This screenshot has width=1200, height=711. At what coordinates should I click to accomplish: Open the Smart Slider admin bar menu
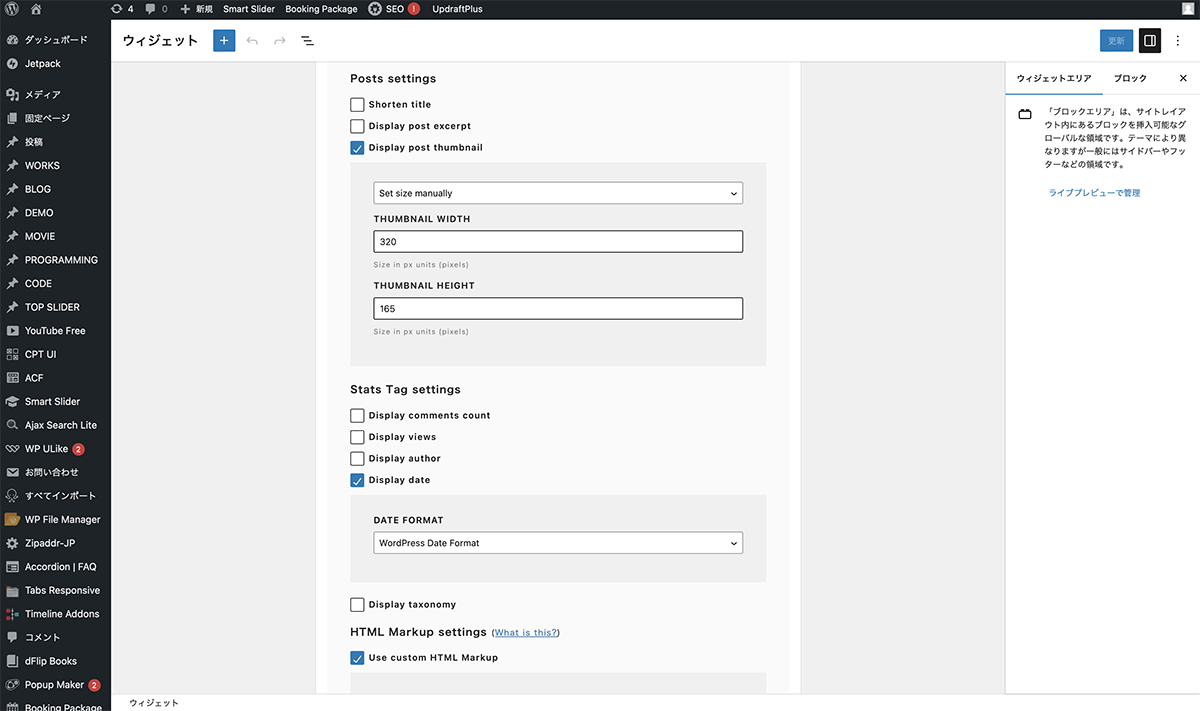click(249, 9)
